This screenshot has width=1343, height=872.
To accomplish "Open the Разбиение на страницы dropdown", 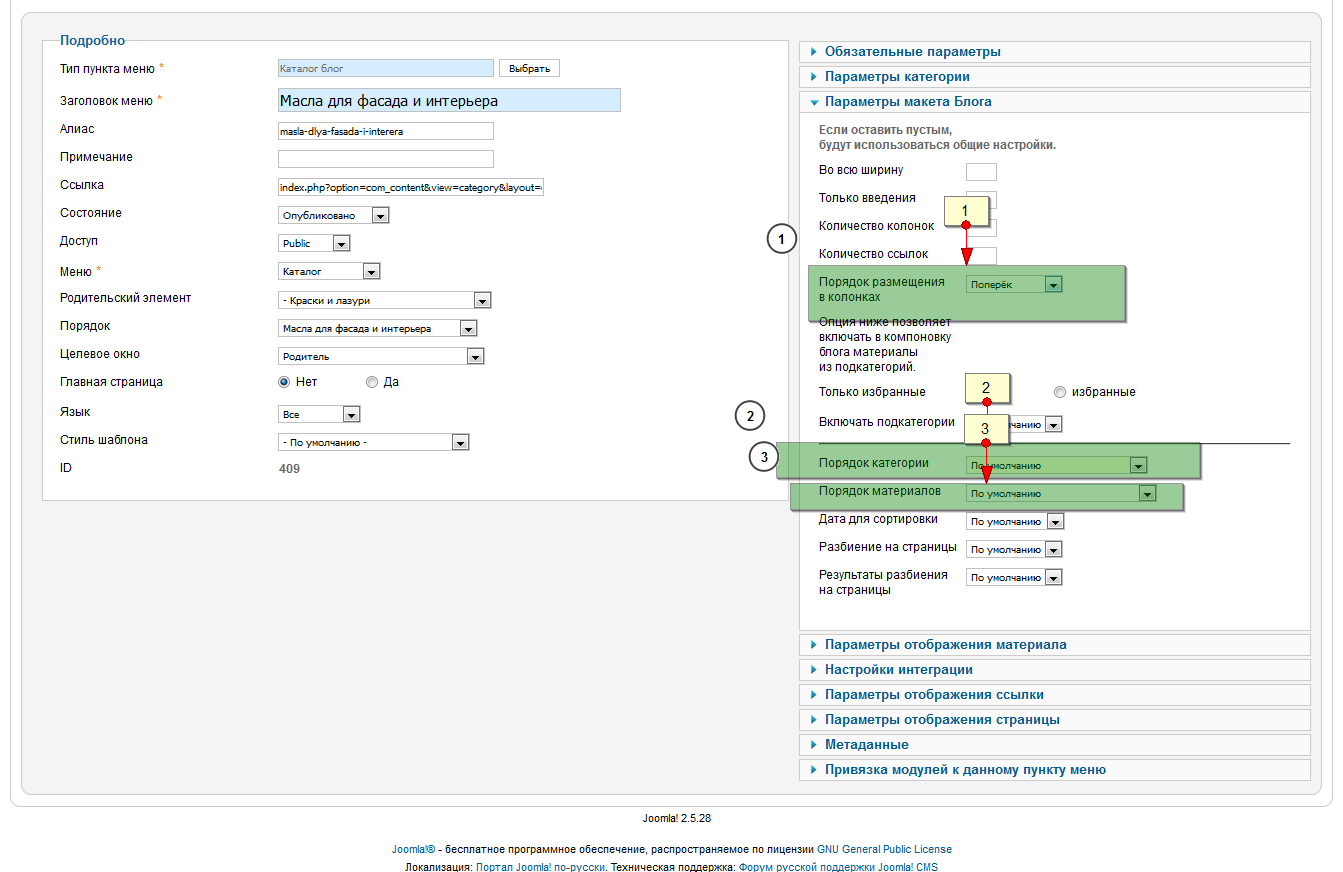I will (1014, 549).
